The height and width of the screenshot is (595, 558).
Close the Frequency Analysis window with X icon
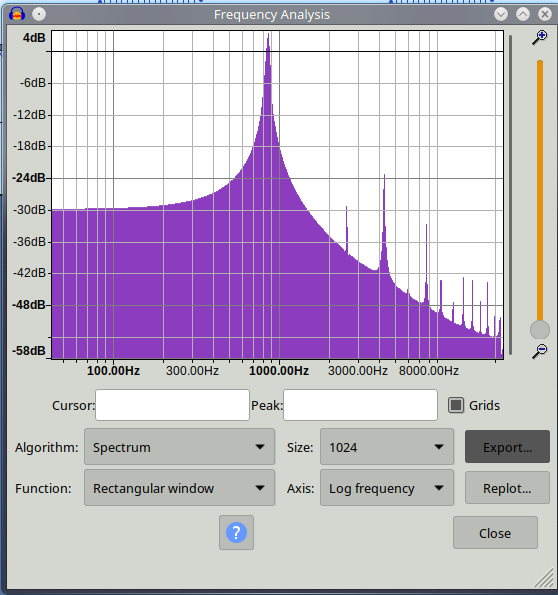pyautogui.click(x=545, y=14)
